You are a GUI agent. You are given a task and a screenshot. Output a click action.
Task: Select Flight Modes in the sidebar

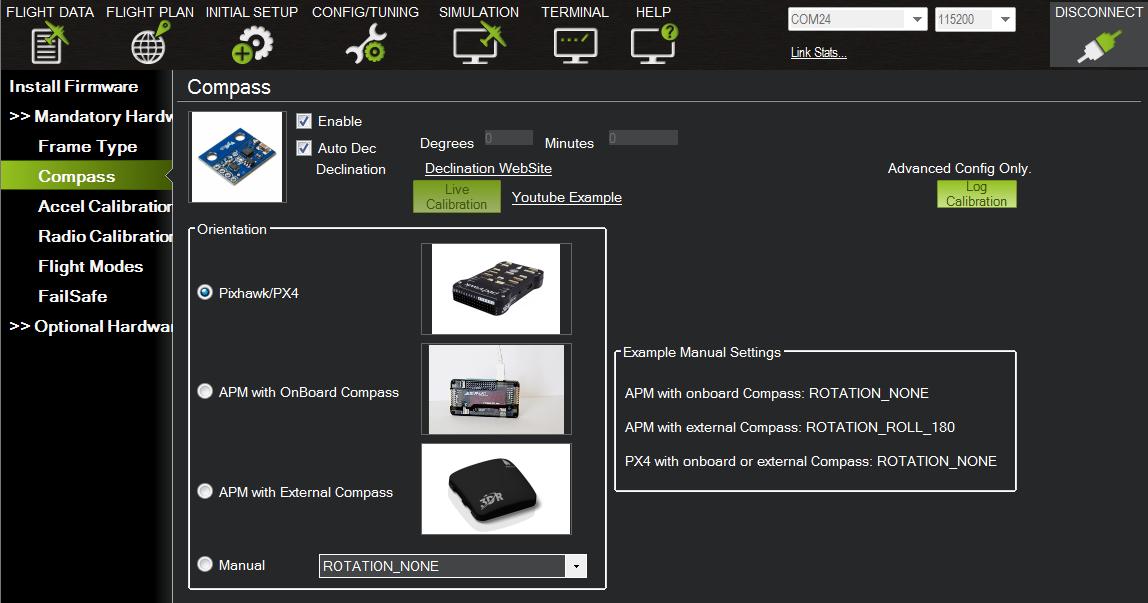coord(90,266)
